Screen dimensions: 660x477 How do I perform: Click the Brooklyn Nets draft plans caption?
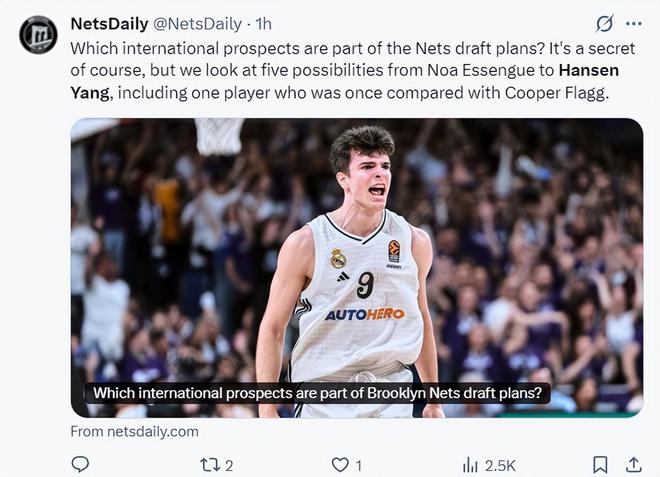316,393
